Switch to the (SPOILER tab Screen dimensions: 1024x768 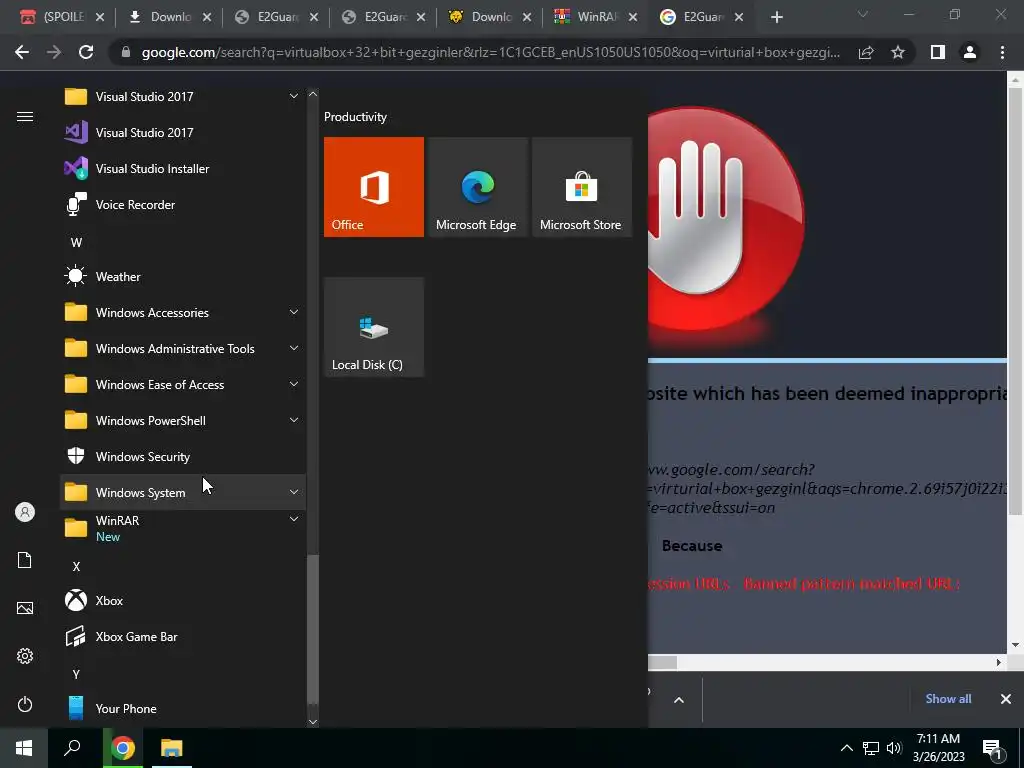(x=62, y=17)
